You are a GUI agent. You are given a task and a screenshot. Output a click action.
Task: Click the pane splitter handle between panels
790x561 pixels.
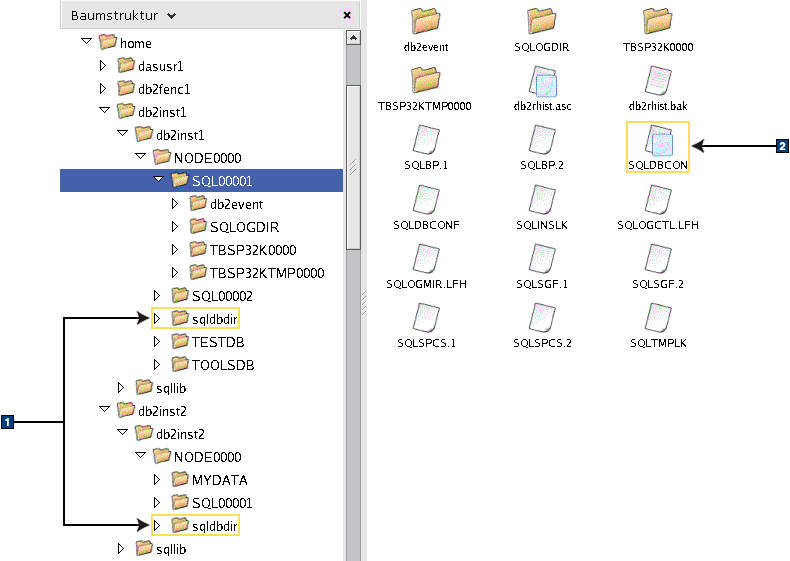pos(364,304)
